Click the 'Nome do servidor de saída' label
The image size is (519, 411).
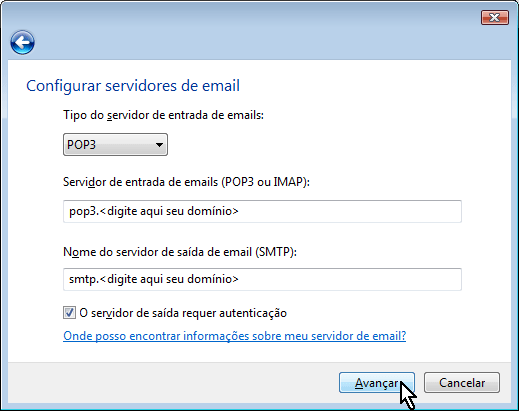click(180, 252)
